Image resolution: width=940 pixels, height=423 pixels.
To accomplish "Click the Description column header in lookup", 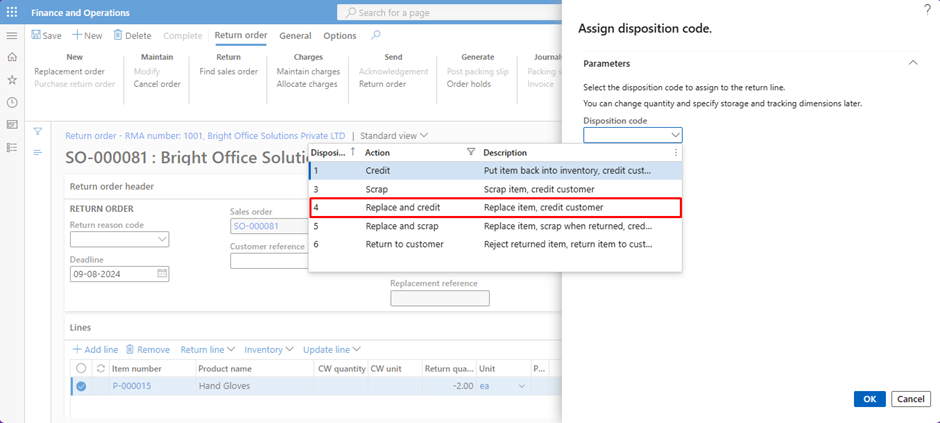I will 505,153.
